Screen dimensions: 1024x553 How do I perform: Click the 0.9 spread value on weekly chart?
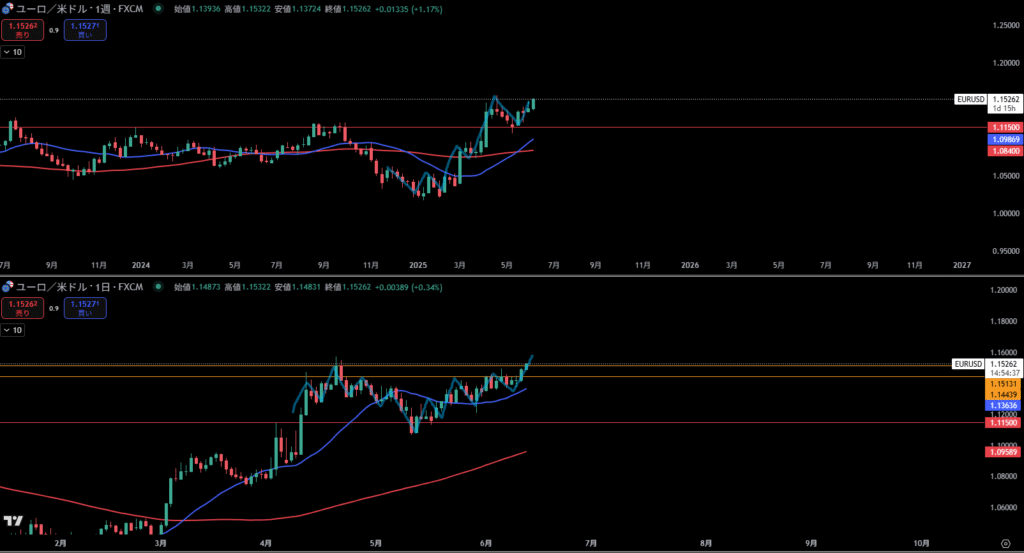pyautogui.click(x=54, y=30)
